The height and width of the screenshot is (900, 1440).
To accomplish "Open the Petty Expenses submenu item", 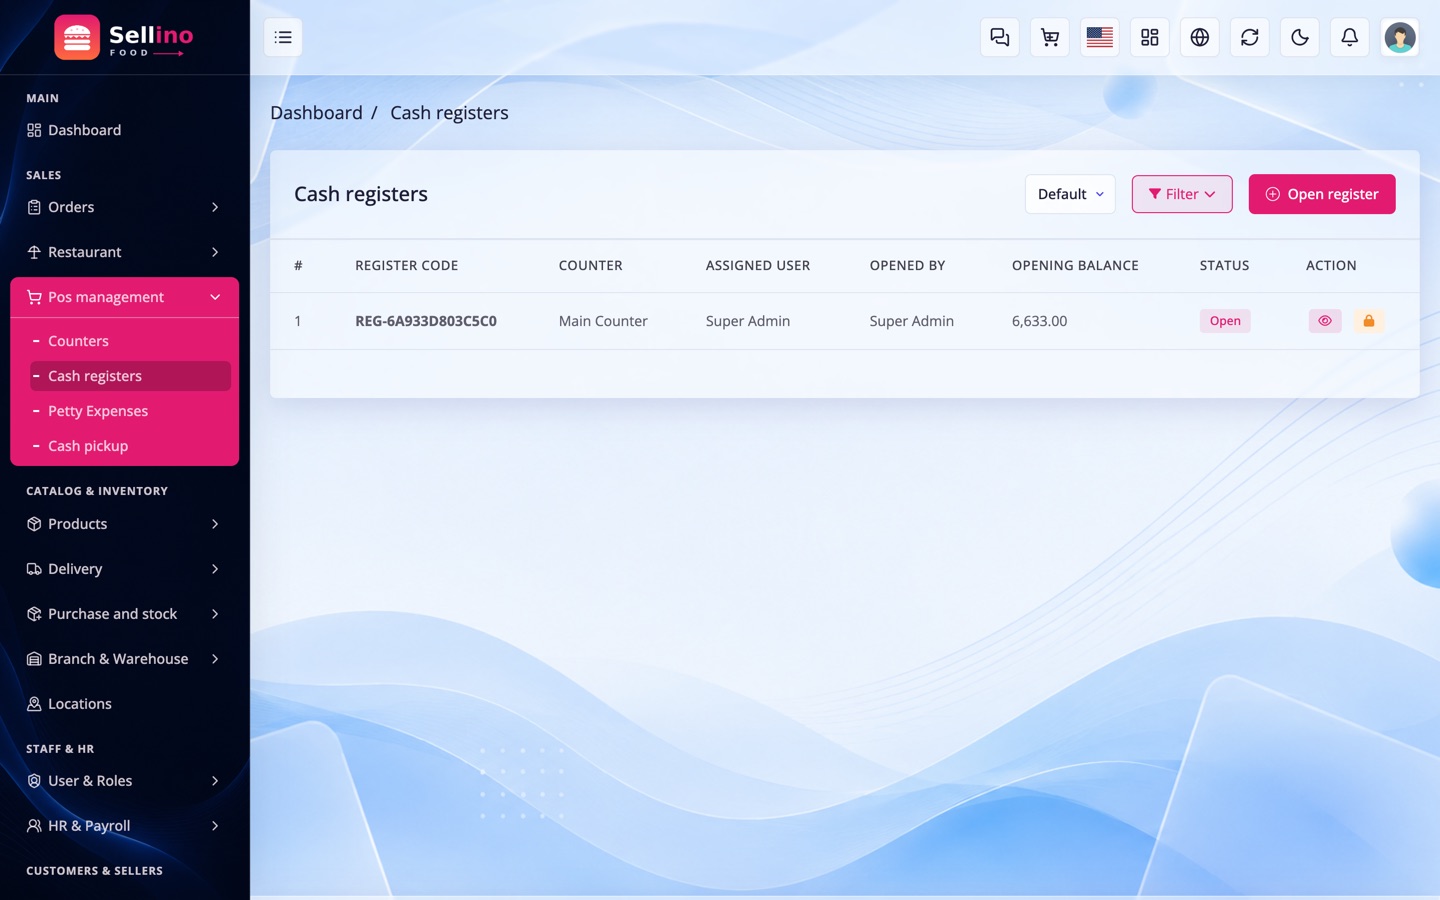I will point(131,411).
